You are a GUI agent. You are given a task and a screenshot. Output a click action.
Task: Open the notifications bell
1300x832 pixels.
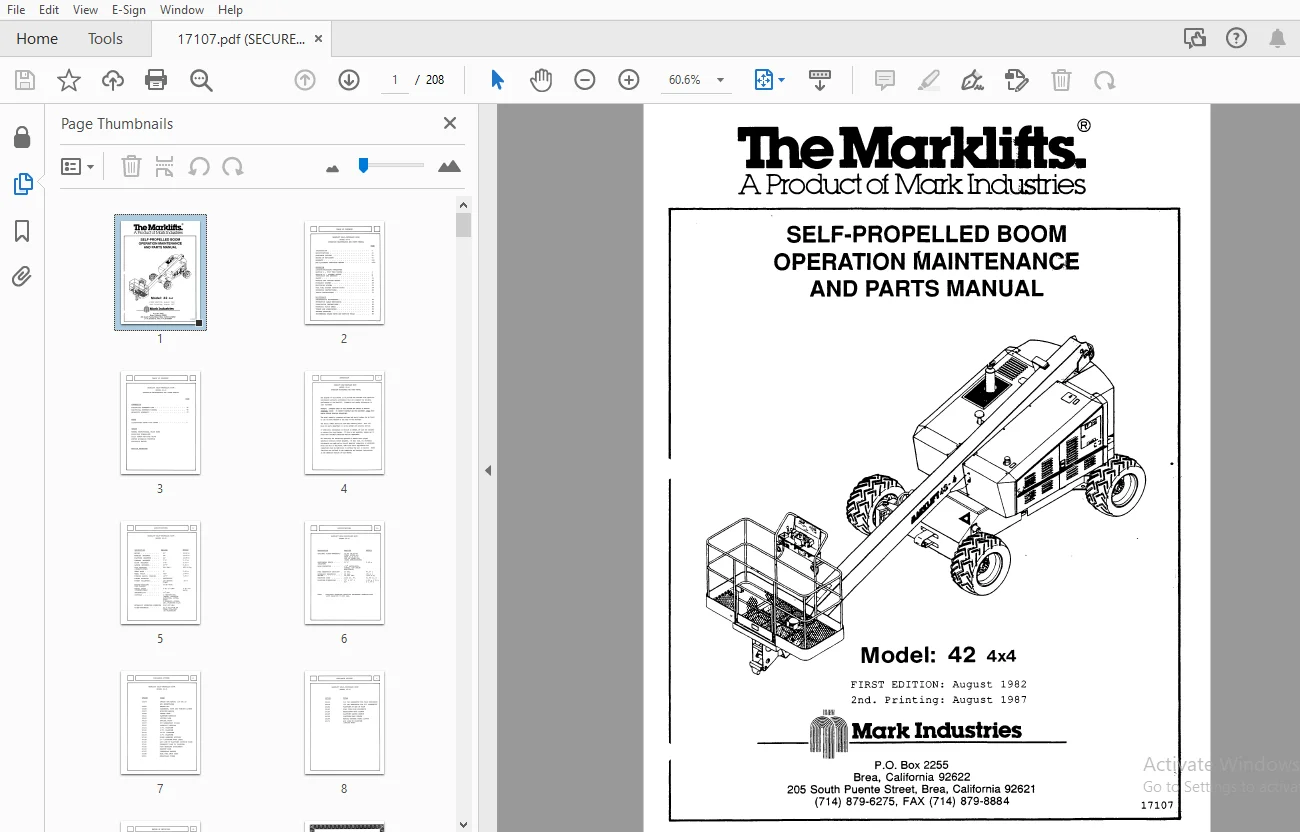1278,38
